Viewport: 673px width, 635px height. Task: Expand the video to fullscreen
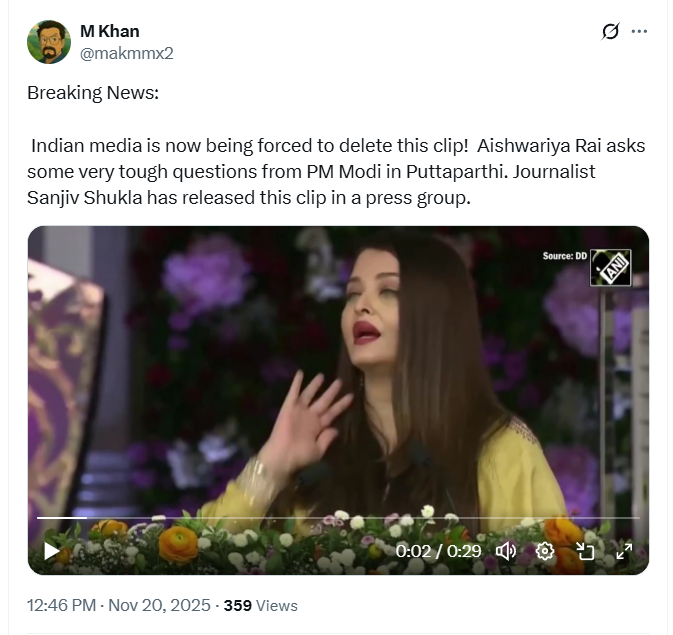click(x=624, y=551)
